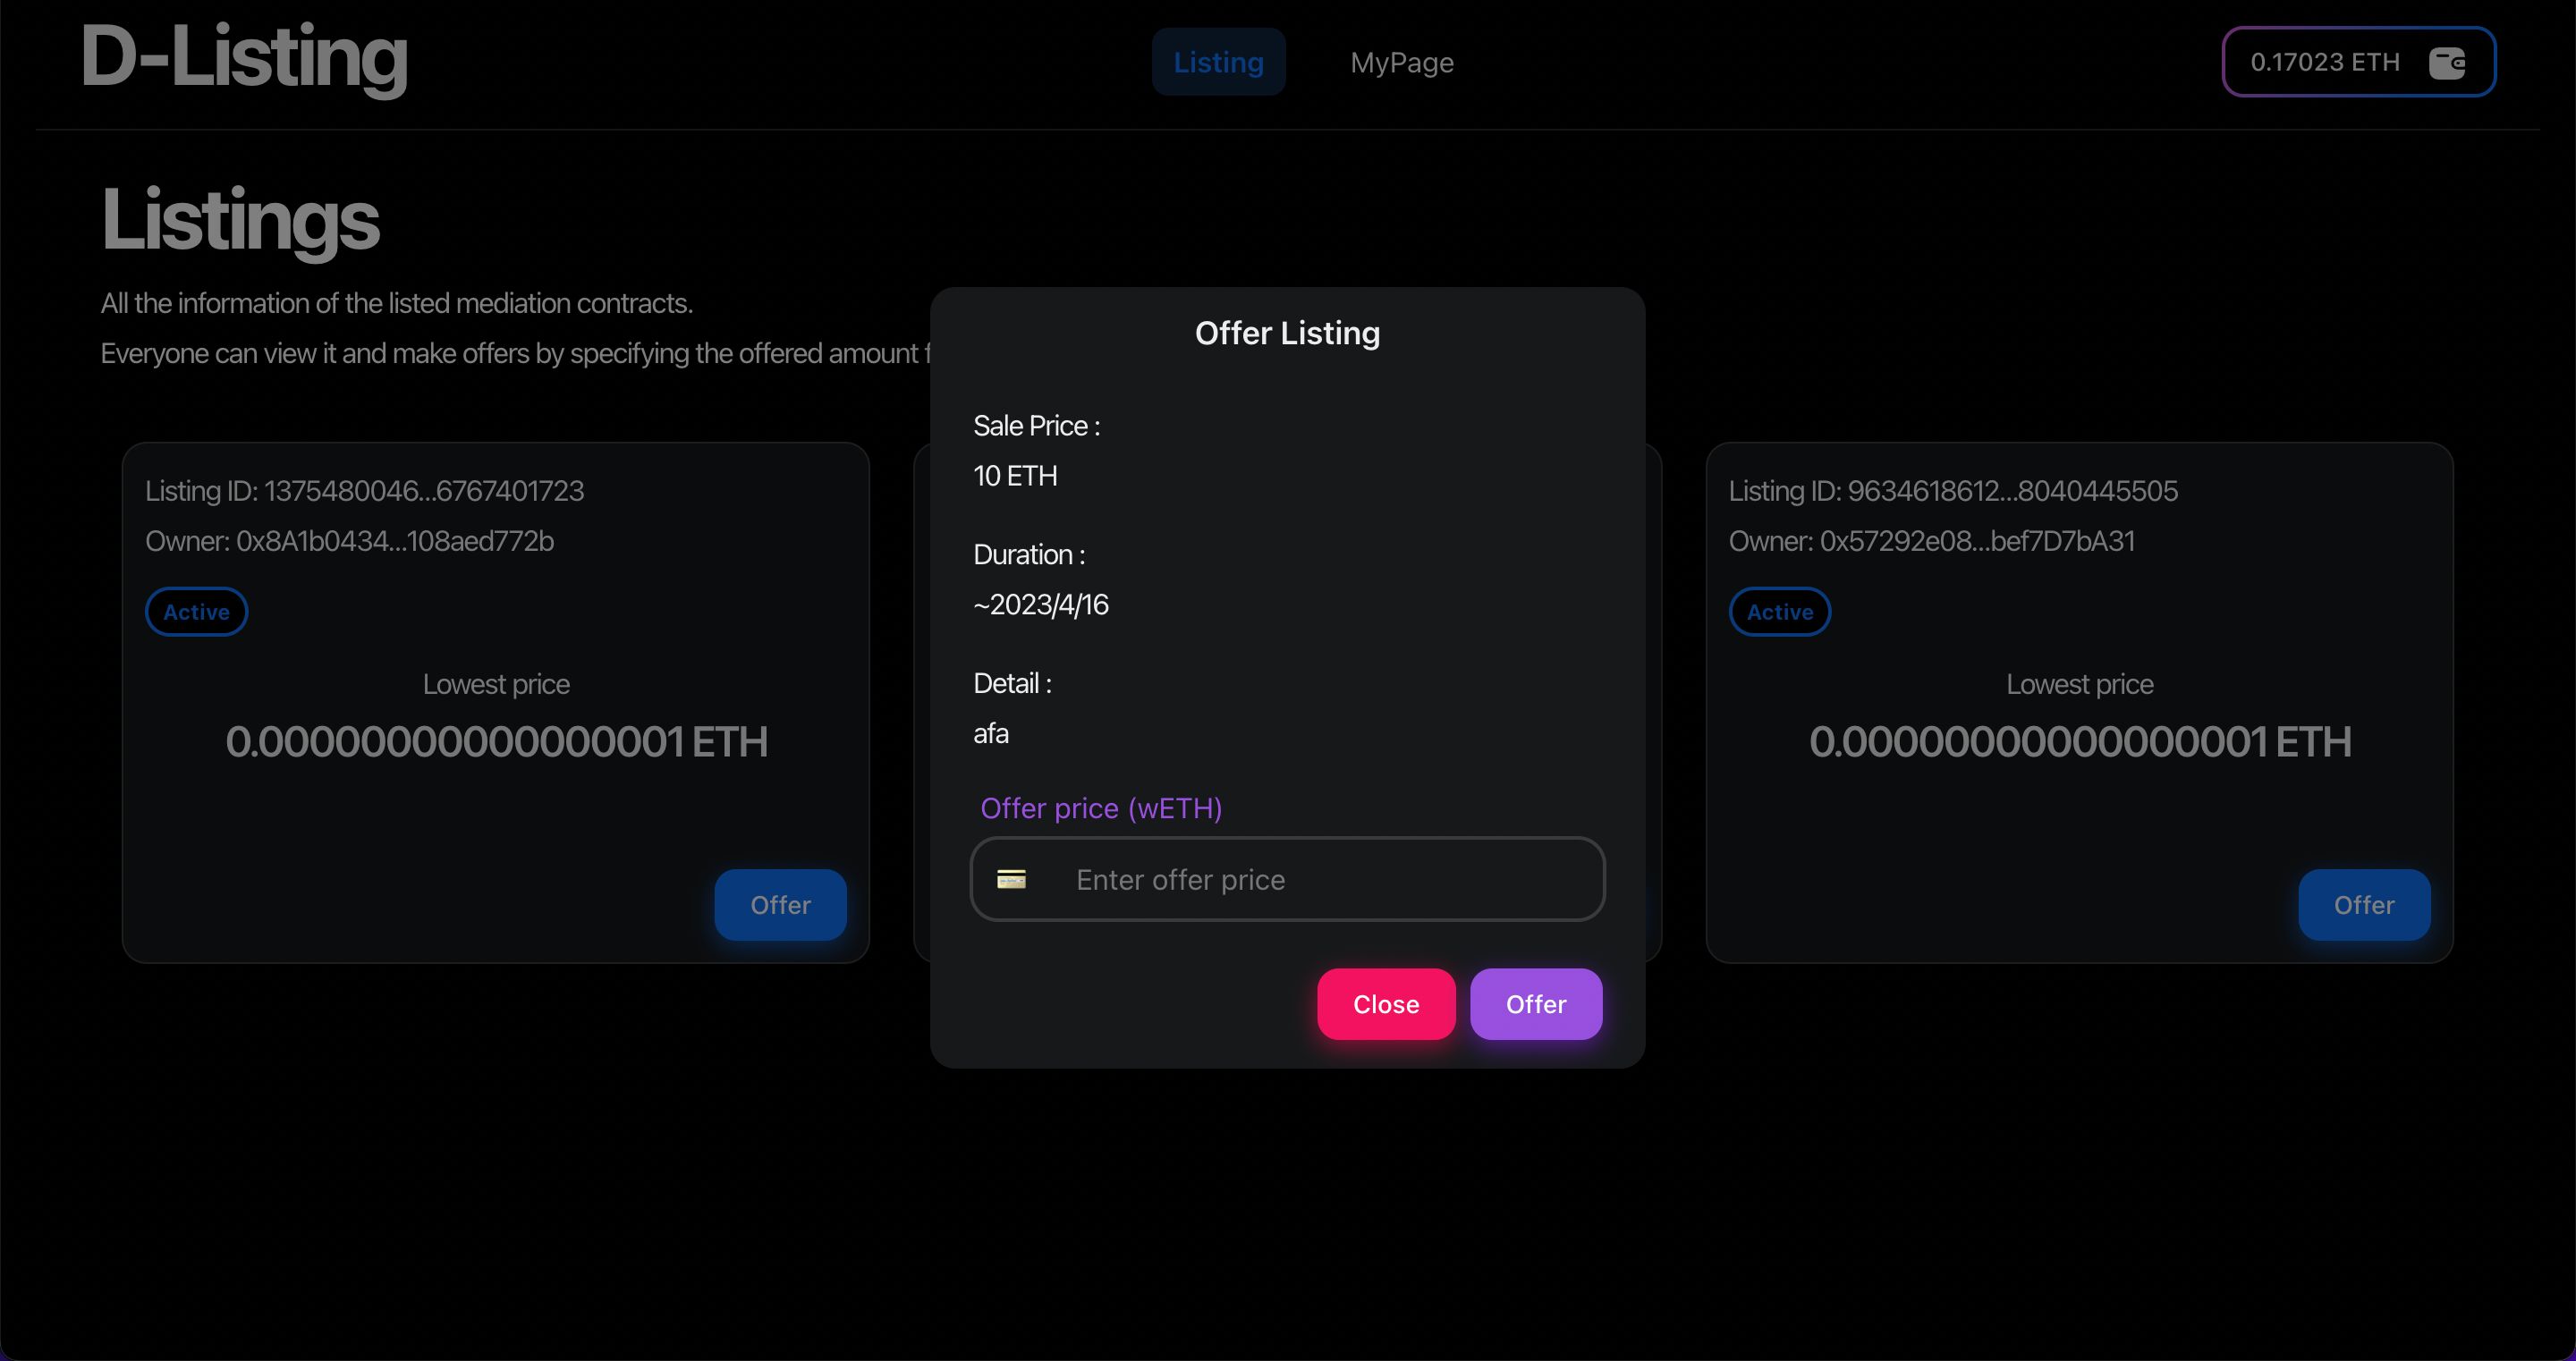Click Active badge on owner 0x57292e08 listing

click(1779, 612)
